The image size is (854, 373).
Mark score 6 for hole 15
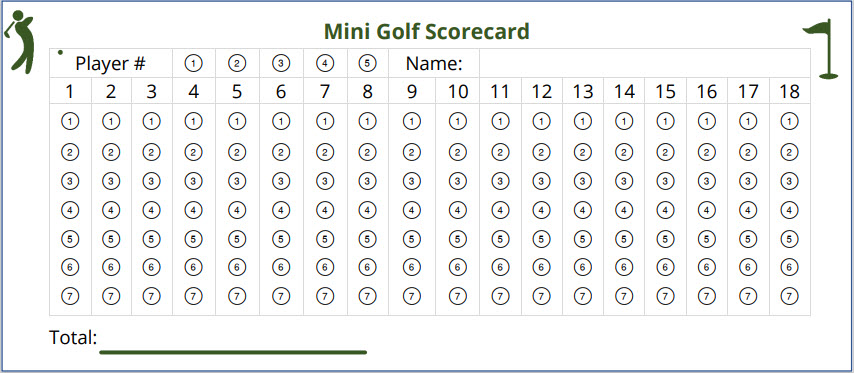pos(665,267)
